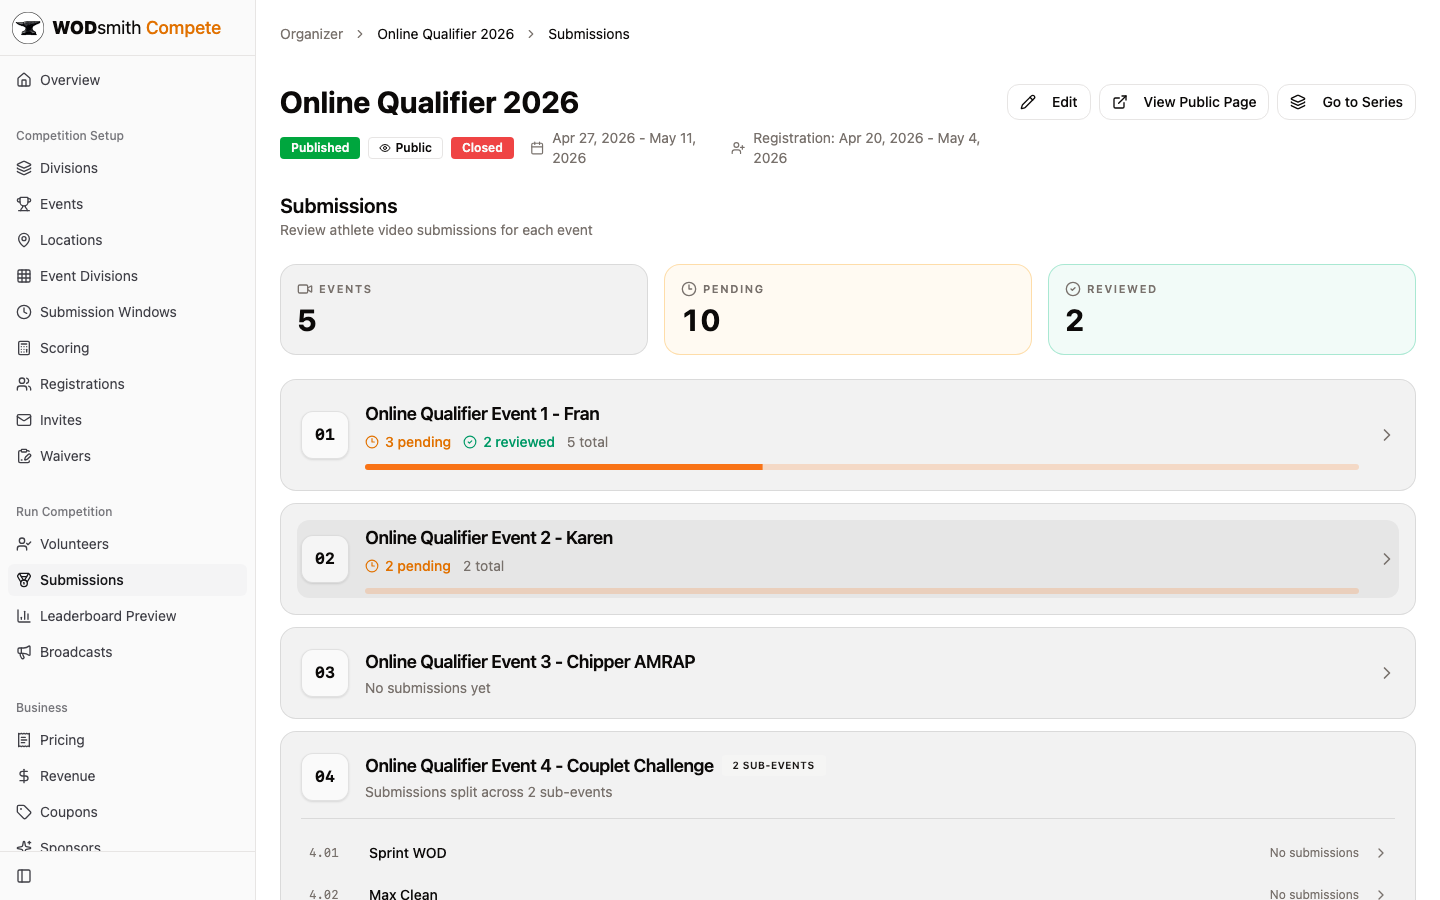This screenshot has height=900, width=1440.
Task: Click Go to Series button
Action: [x=1346, y=102]
